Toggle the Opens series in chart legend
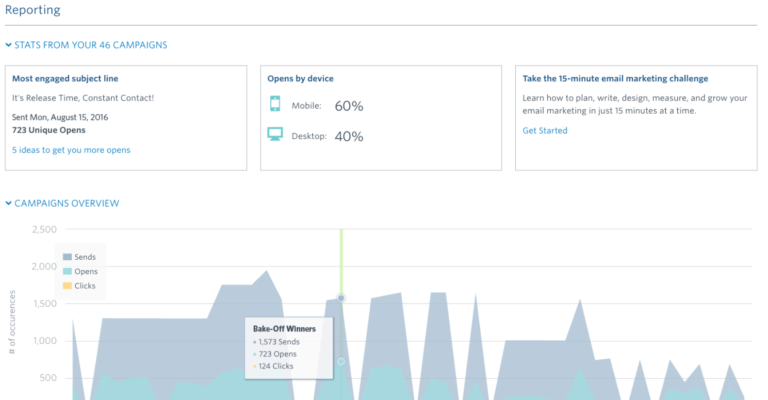 point(80,271)
